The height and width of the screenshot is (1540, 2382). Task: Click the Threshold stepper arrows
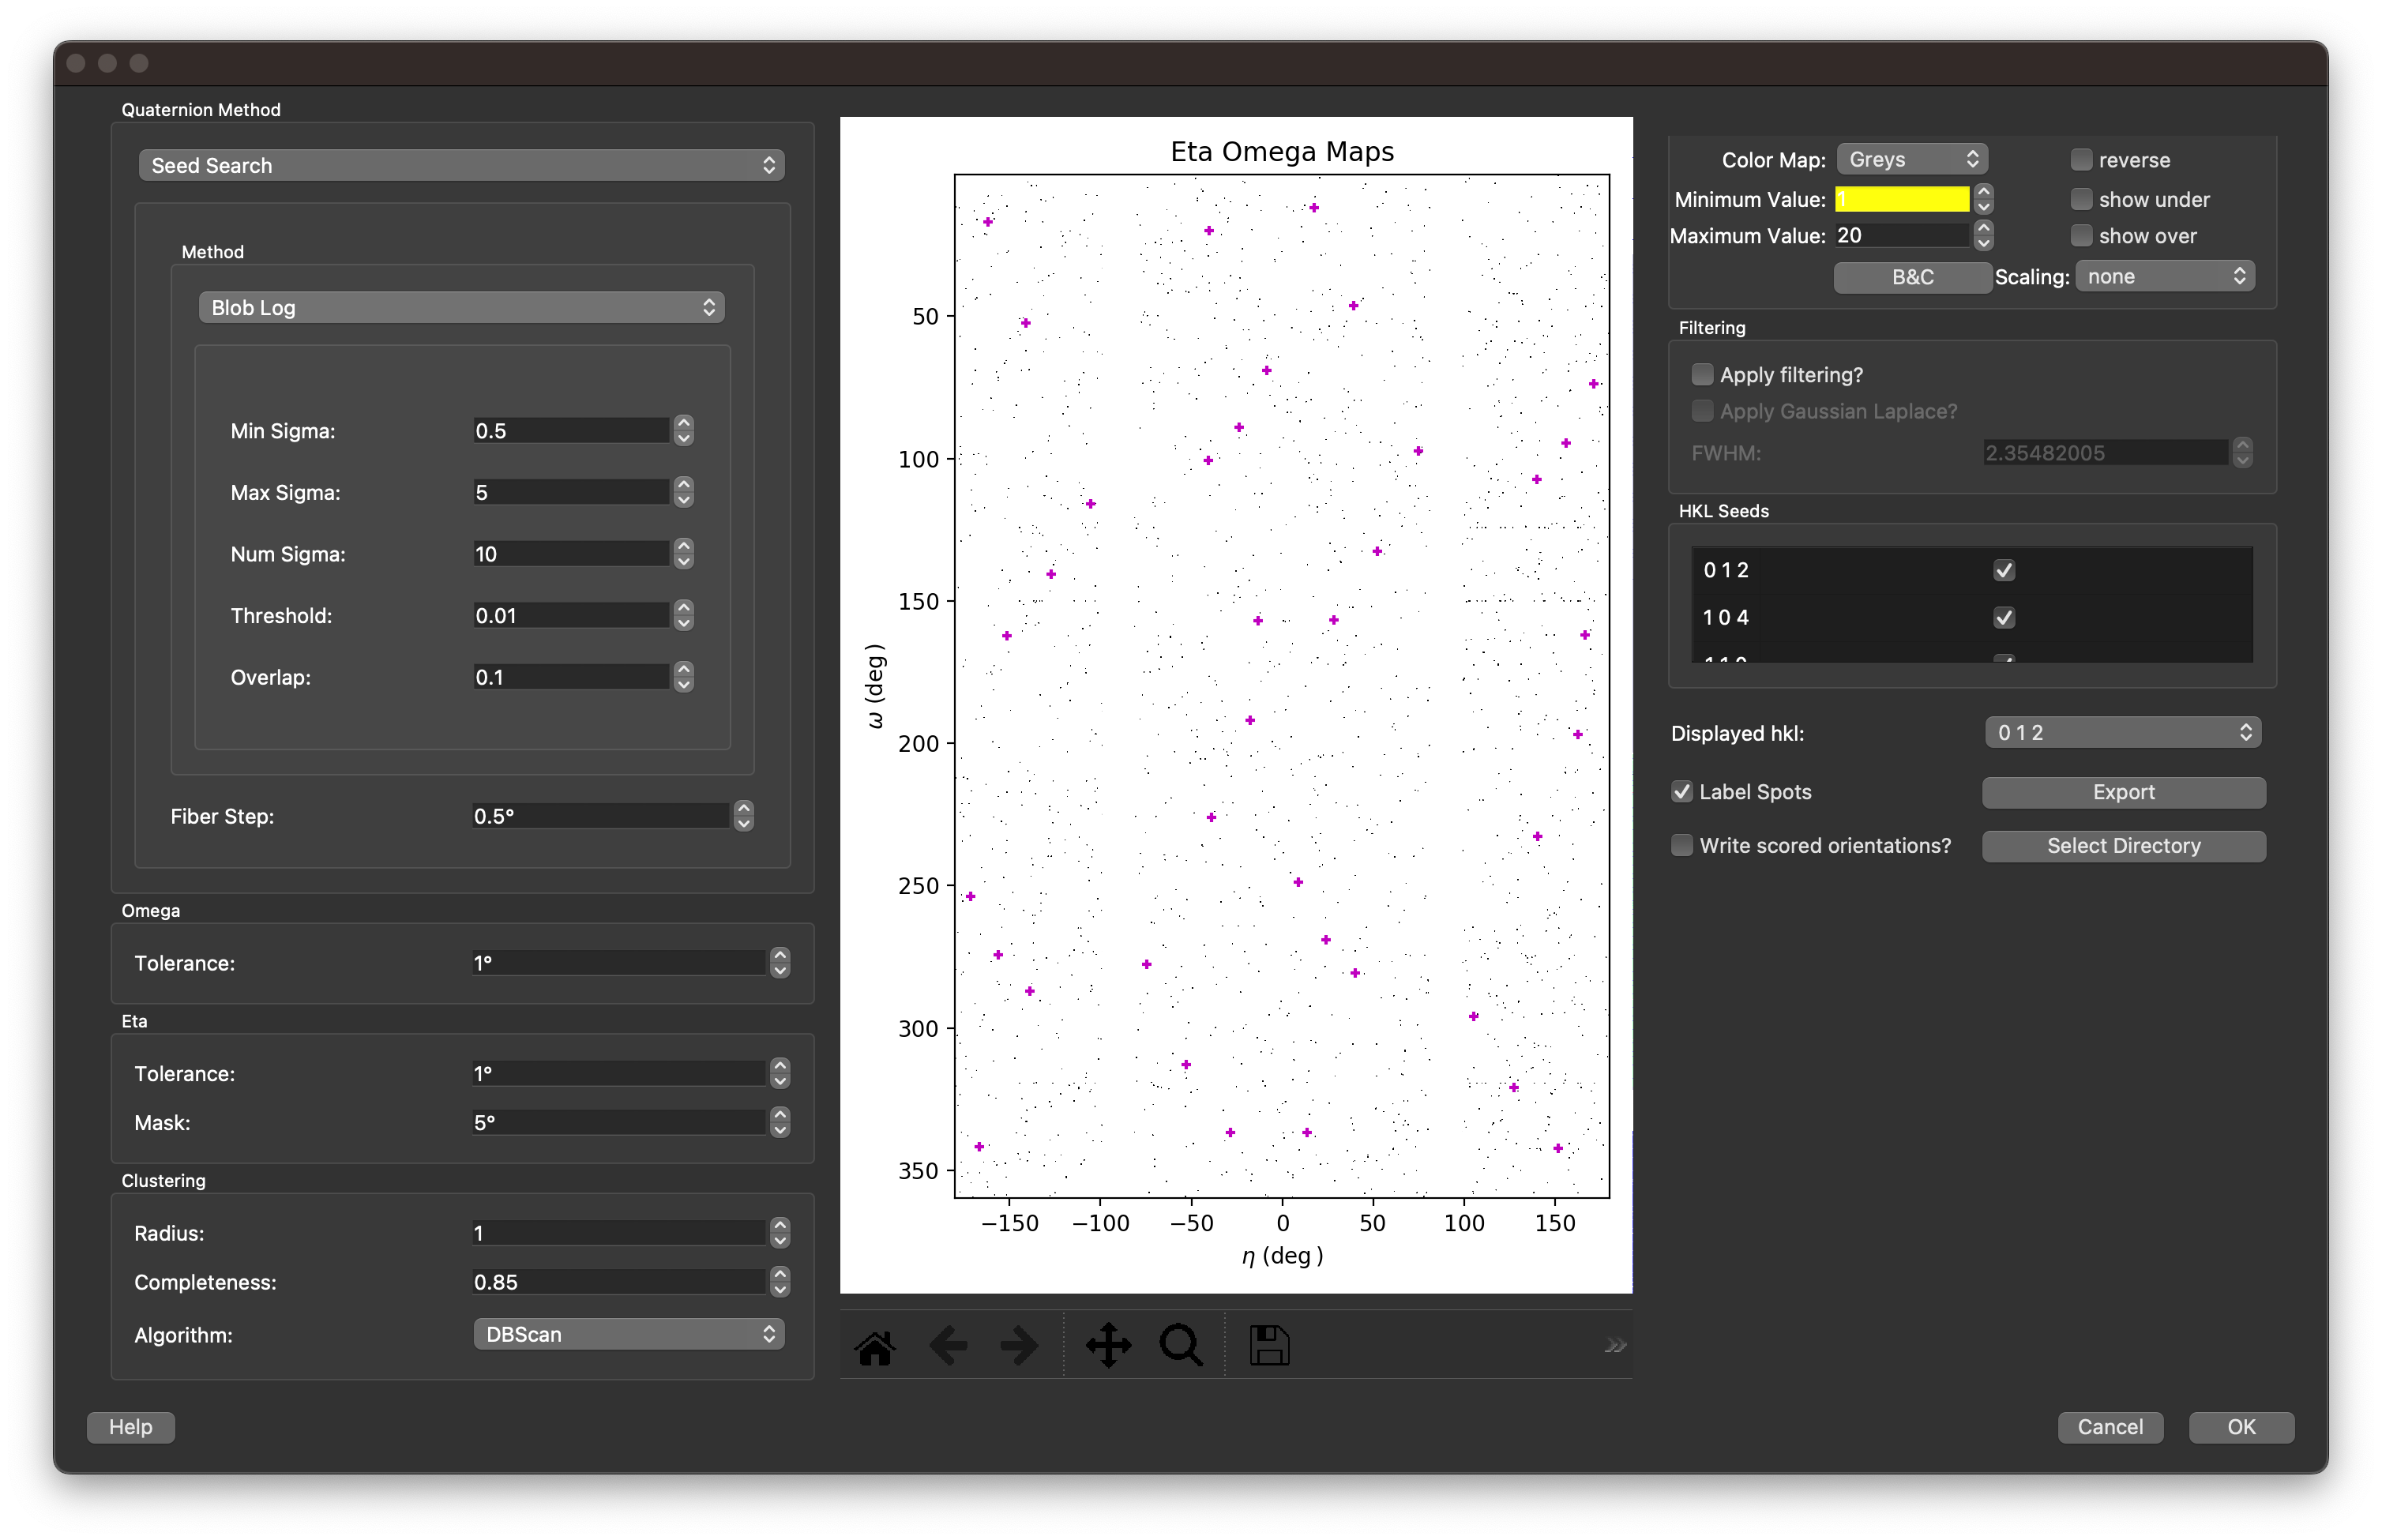(683, 616)
